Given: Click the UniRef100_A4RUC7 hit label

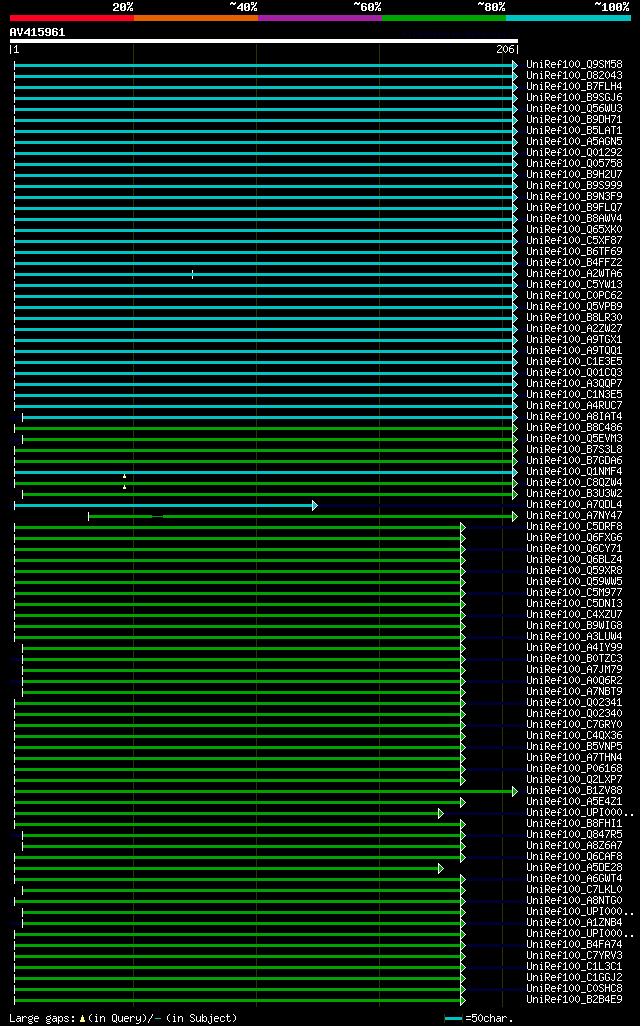Looking at the screenshot, I should click(x=575, y=406).
